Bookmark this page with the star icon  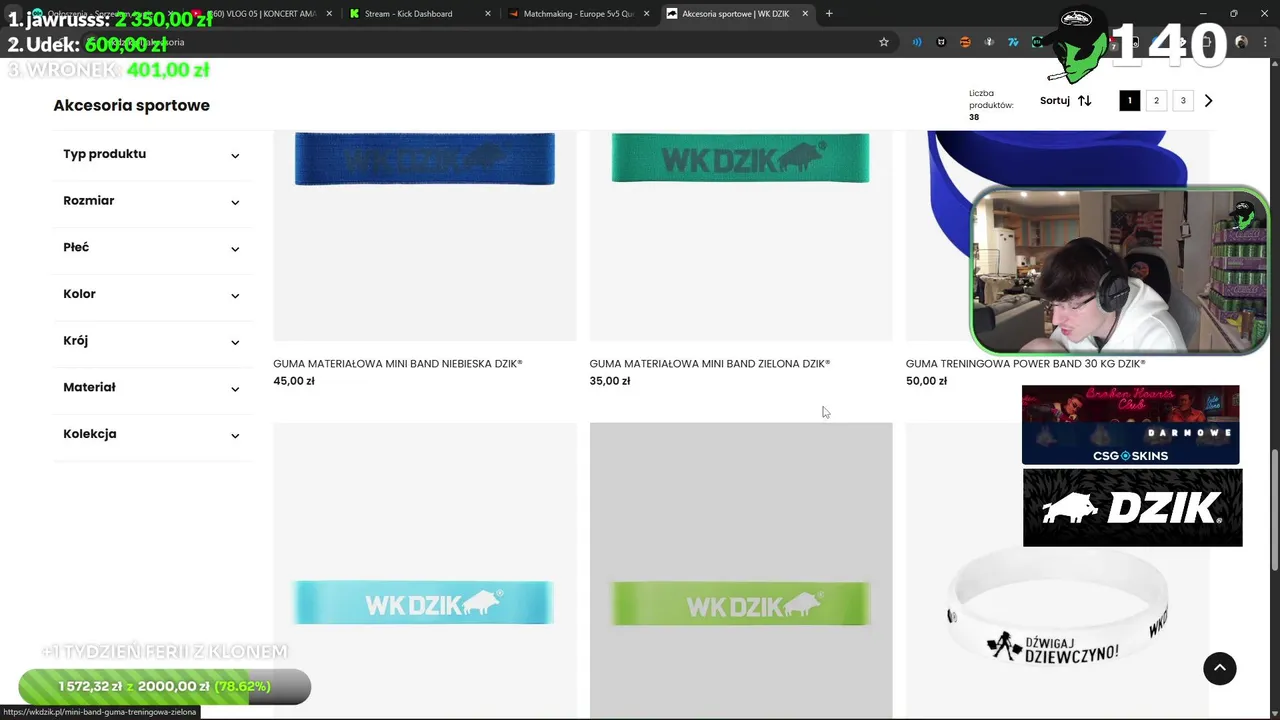(884, 42)
